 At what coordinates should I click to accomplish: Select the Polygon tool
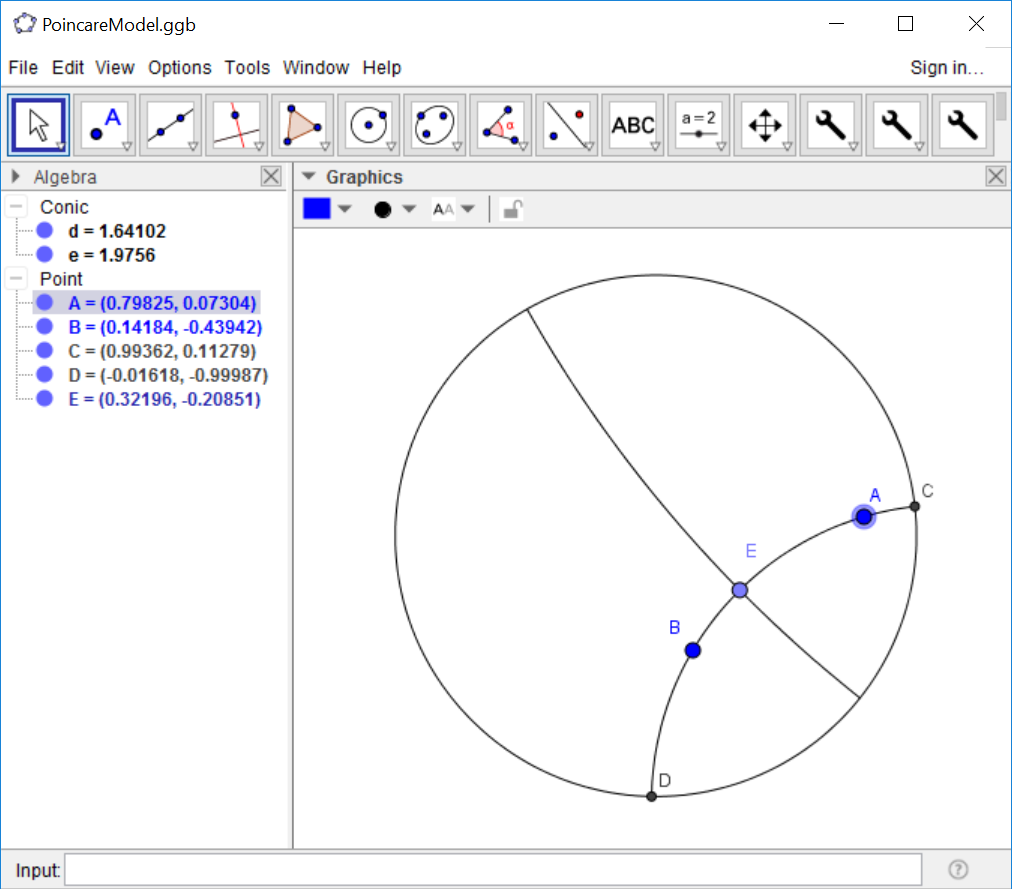point(303,124)
